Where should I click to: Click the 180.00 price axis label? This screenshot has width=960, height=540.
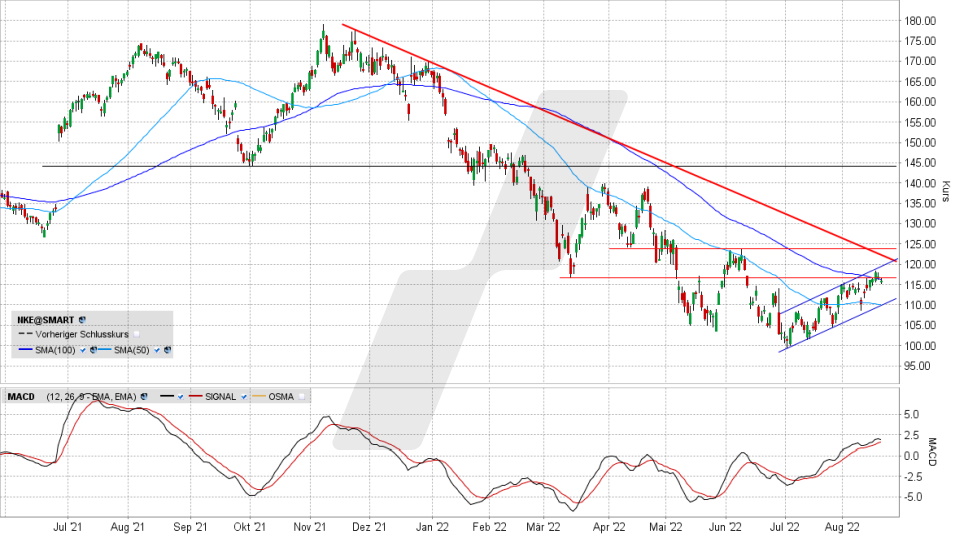click(920, 21)
